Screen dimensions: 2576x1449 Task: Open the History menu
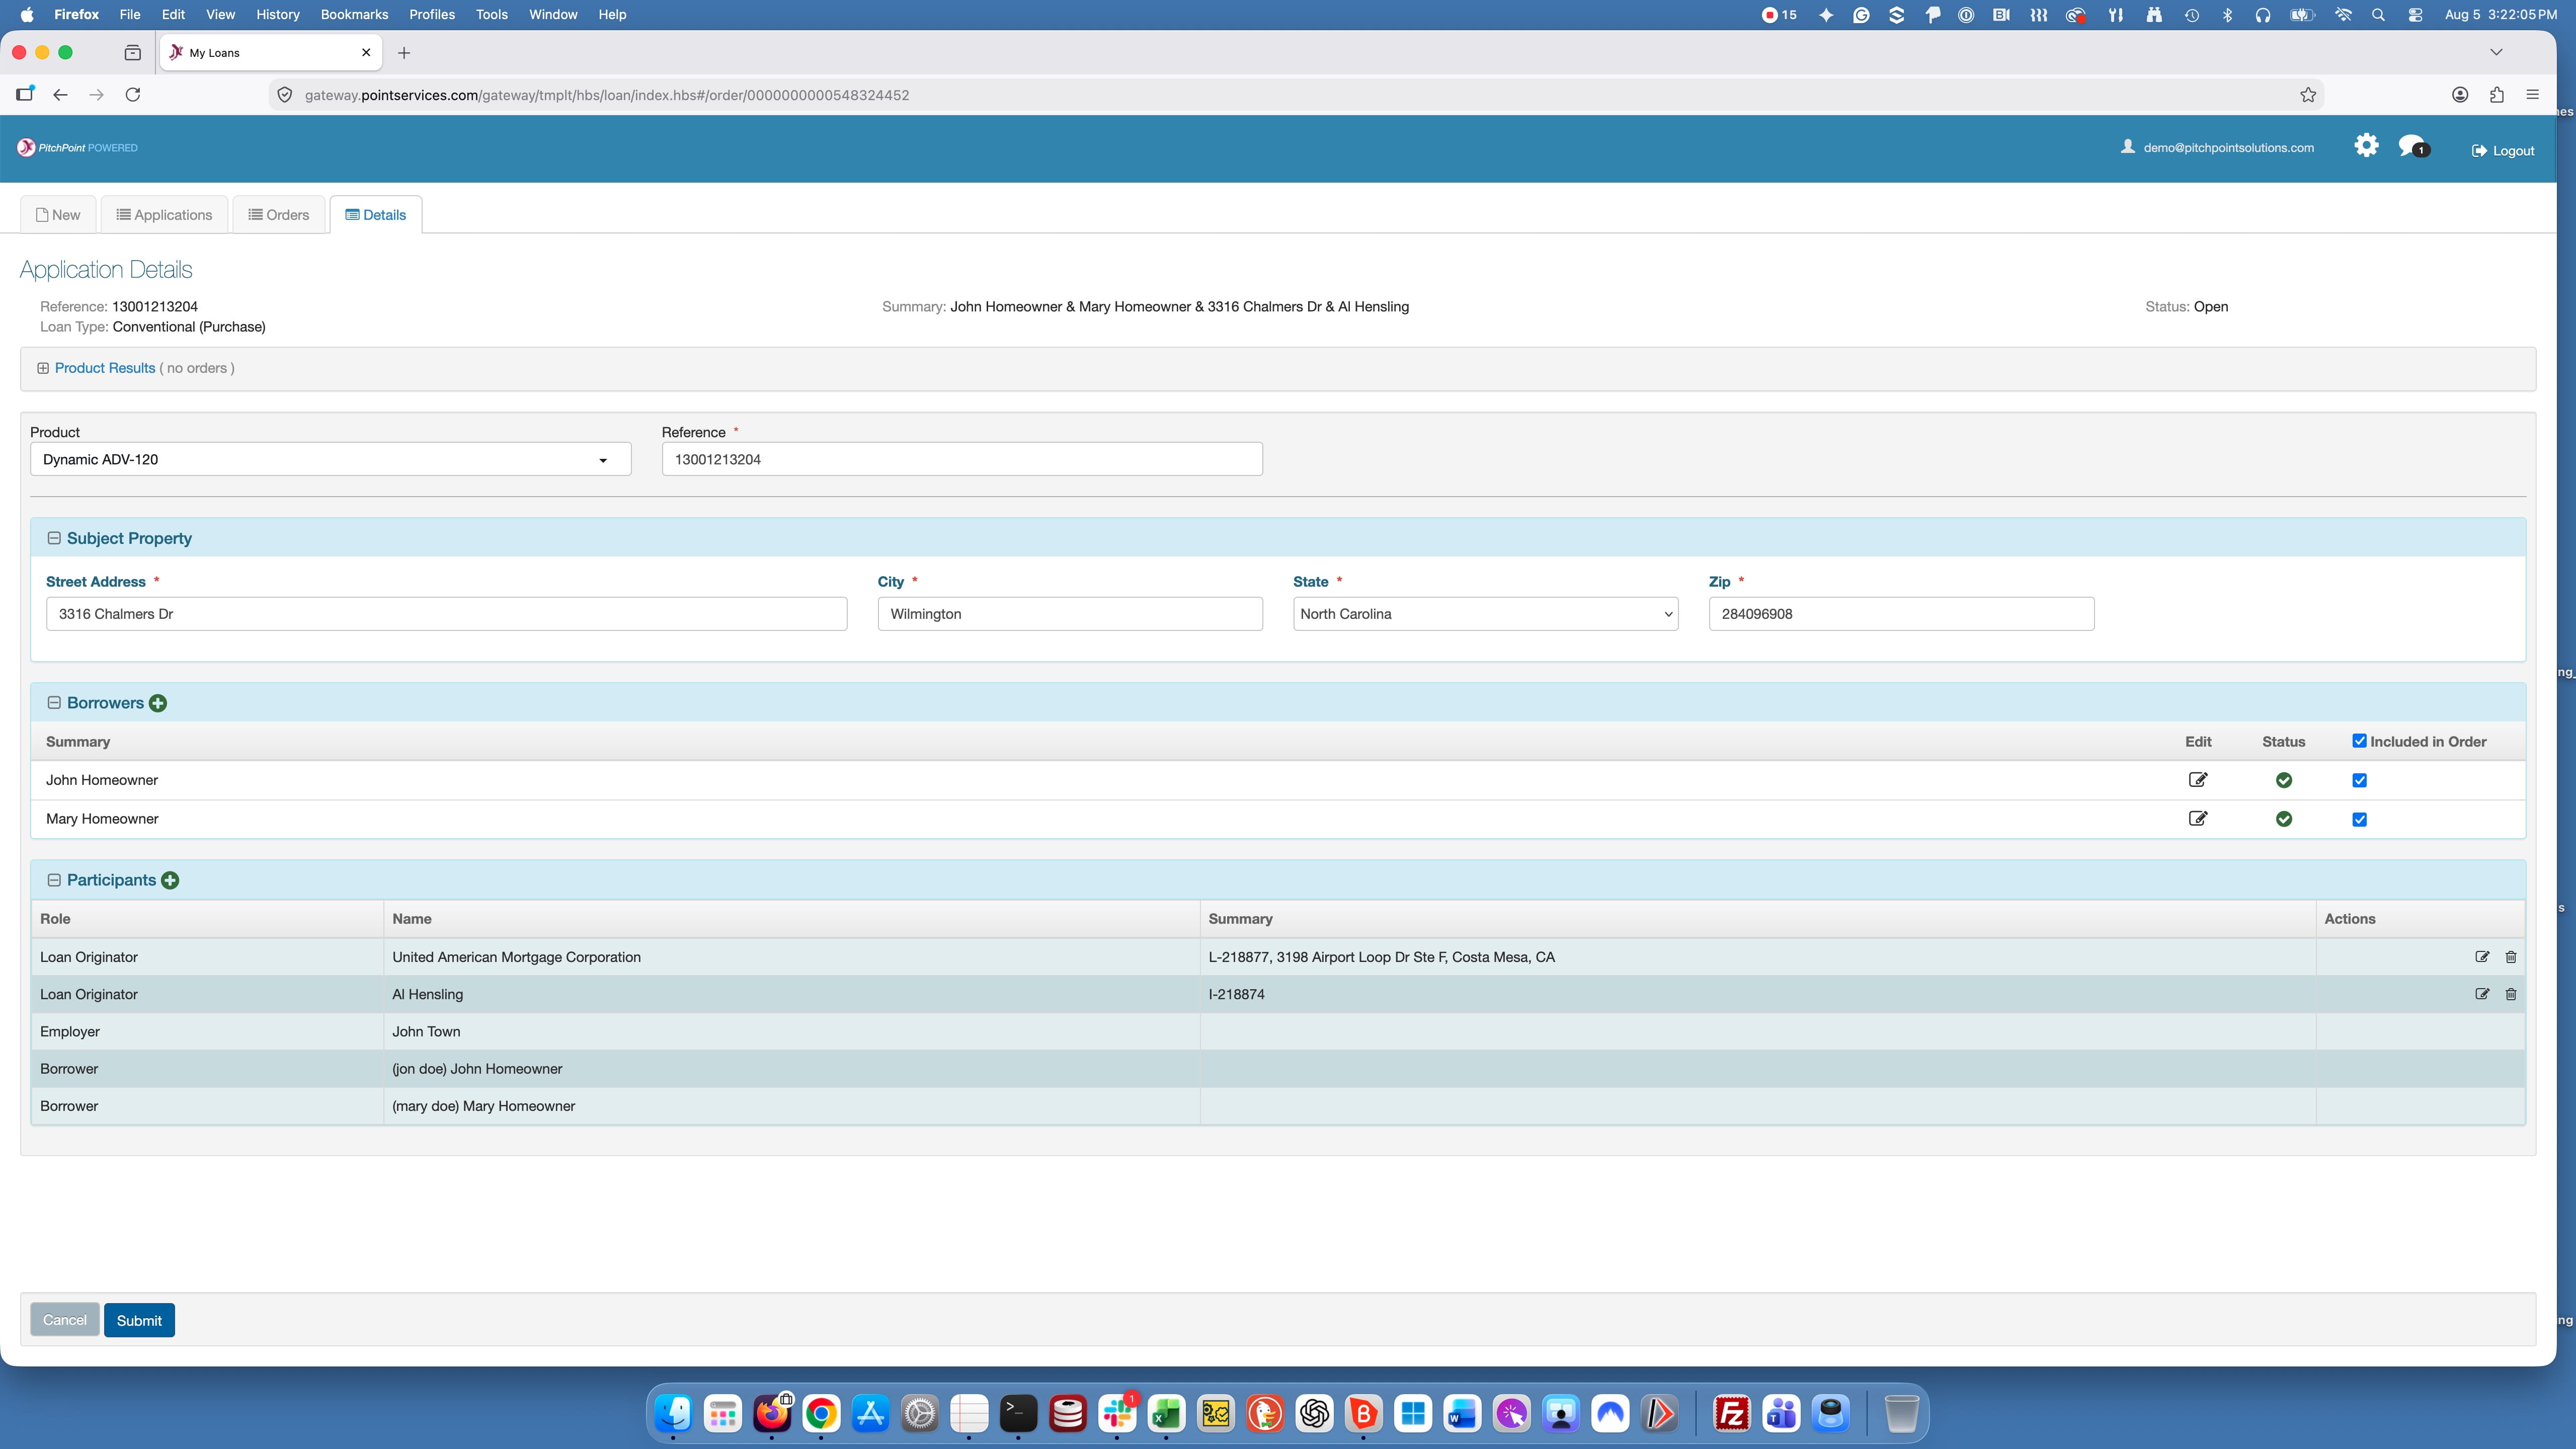[278, 15]
